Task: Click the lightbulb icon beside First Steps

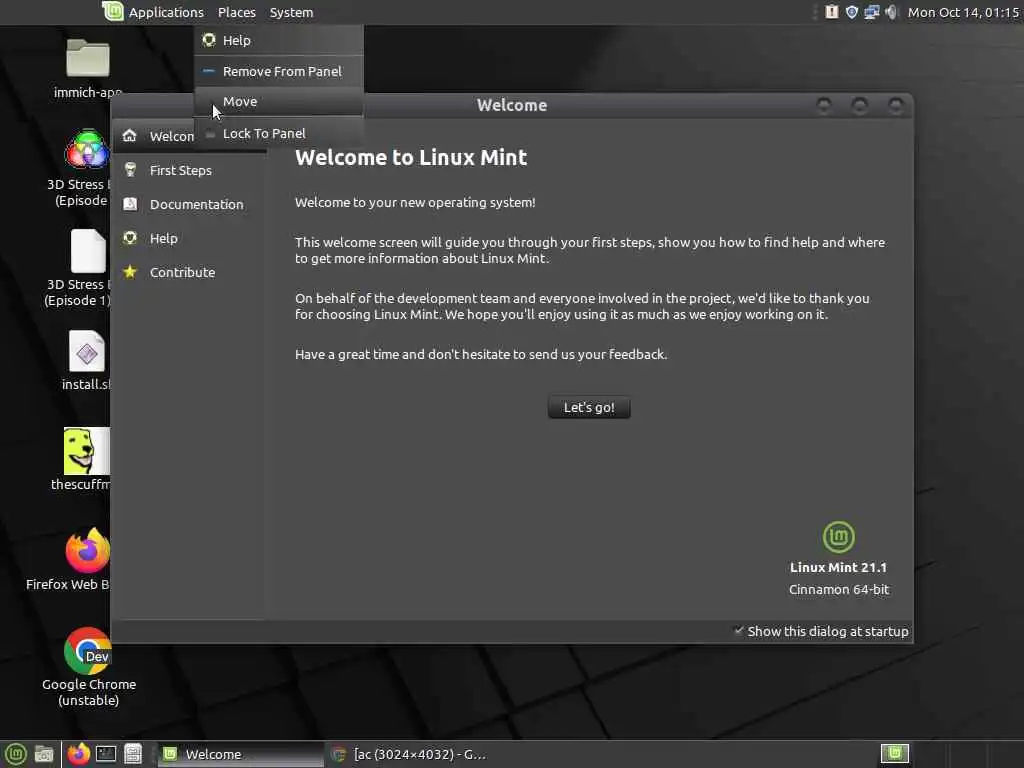Action: coord(130,170)
